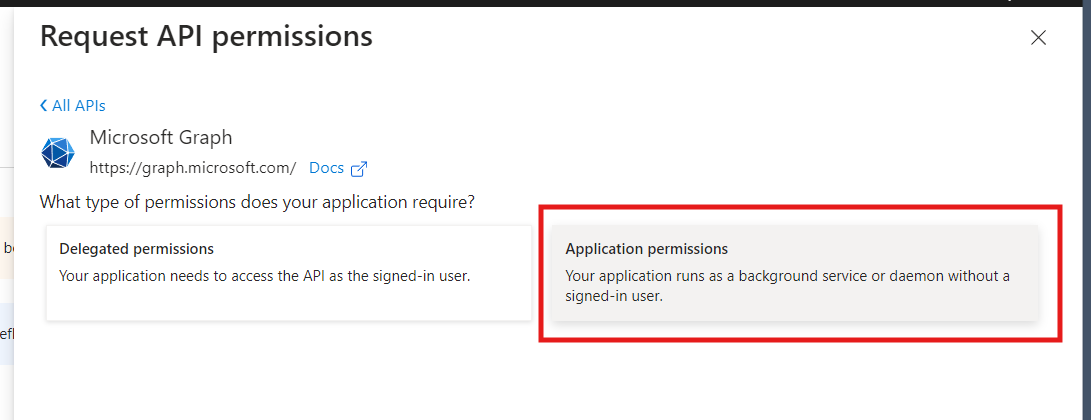Image resolution: width=1091 pixels, height=420 pixels.
Task: Click the 'Application permissions' bold title text
Action: pyautogui.click(x=646, y=249)
